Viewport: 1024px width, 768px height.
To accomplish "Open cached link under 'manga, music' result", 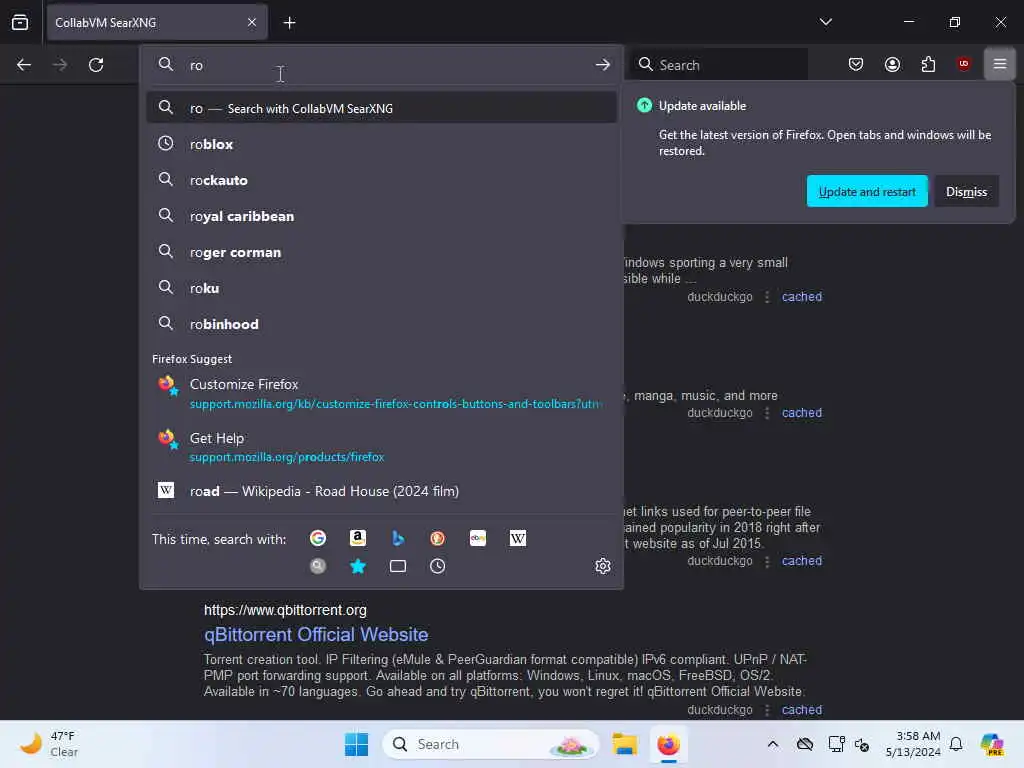I will (802, 413).
